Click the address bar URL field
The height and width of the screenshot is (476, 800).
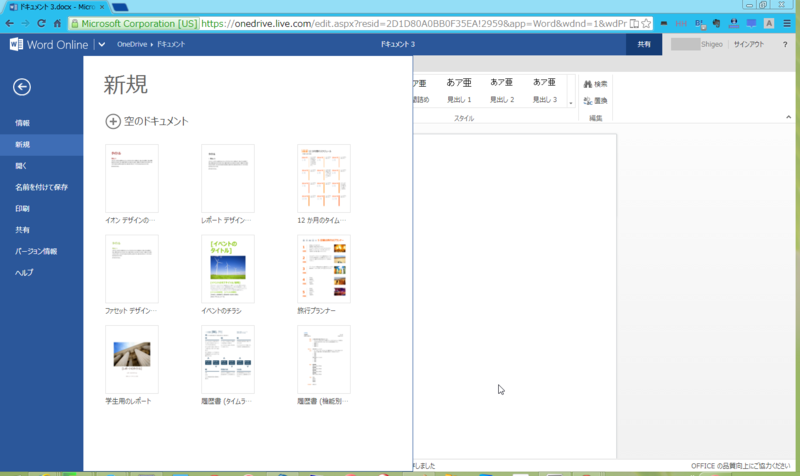(x=413, y=23)
